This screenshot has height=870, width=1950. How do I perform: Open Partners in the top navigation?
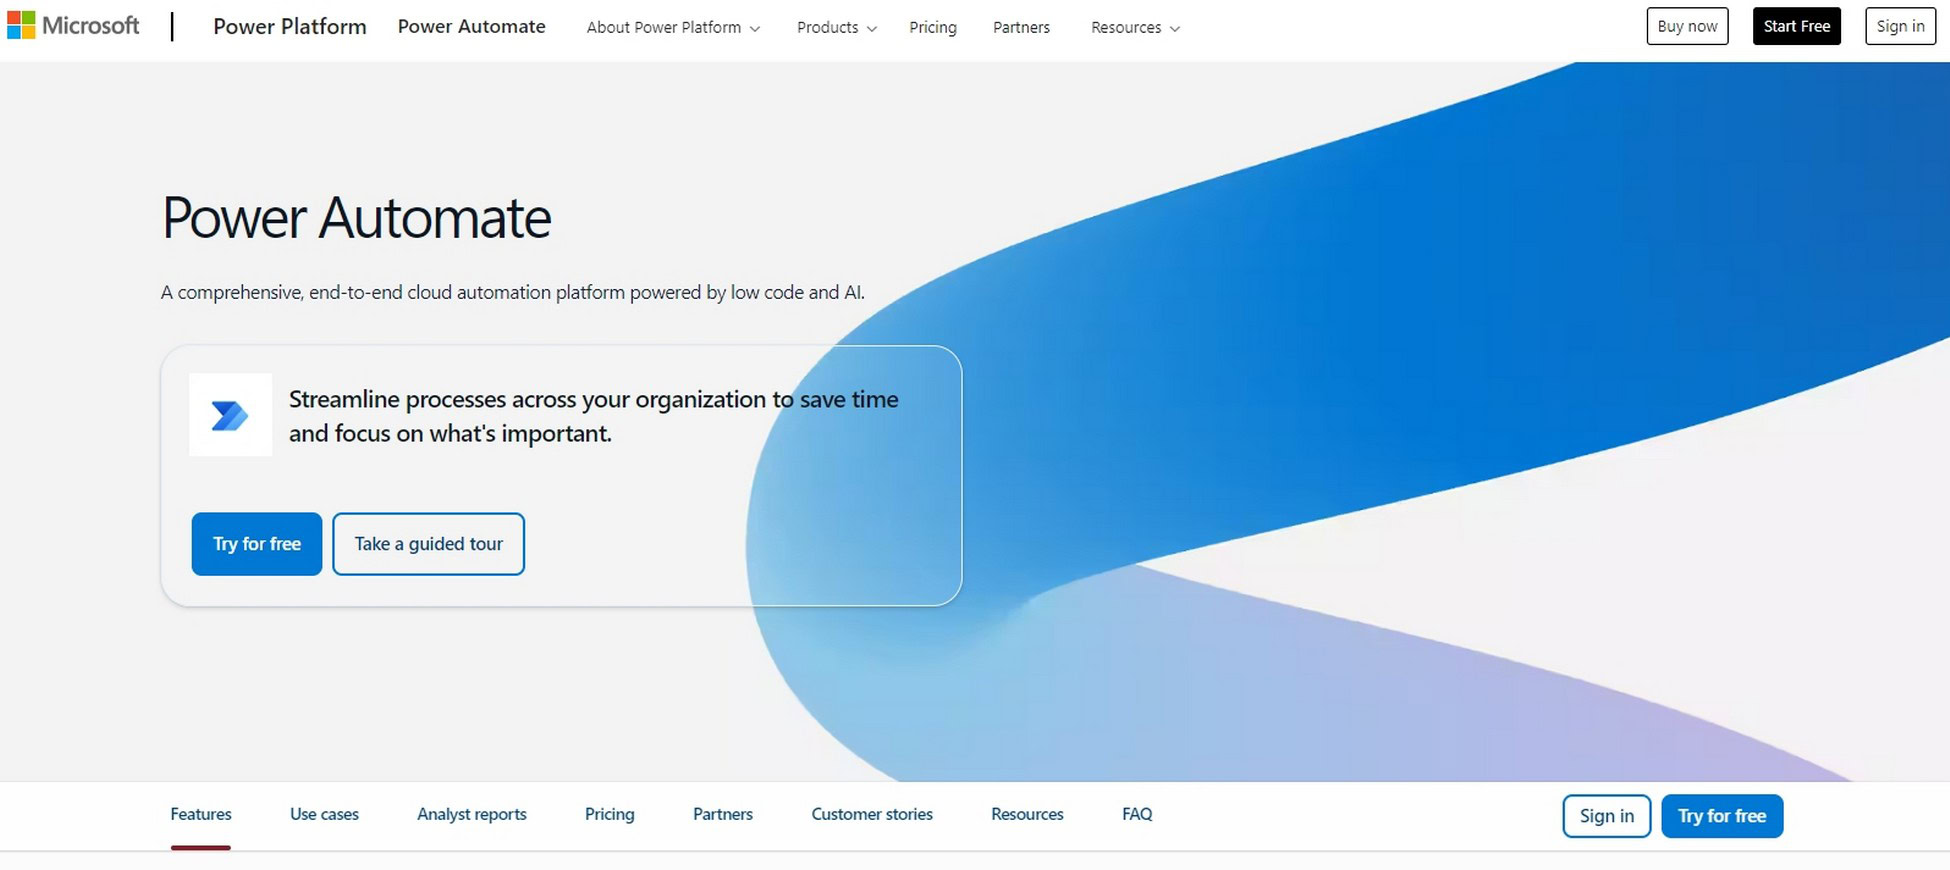point(1021,28)
